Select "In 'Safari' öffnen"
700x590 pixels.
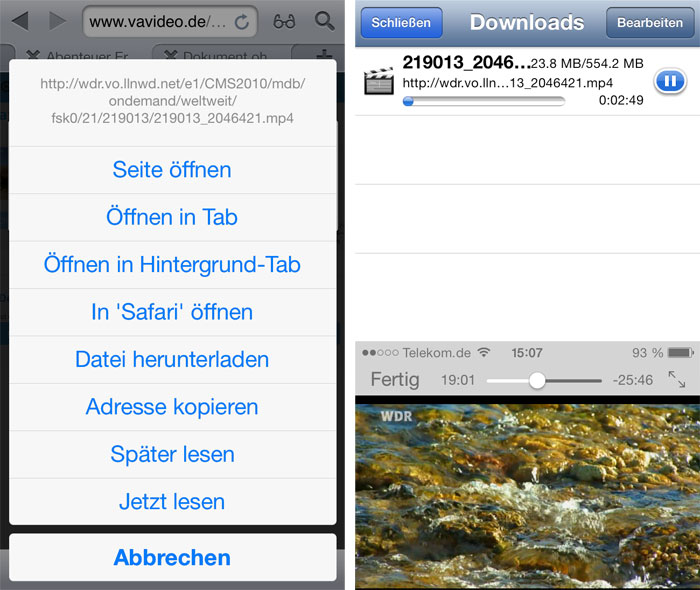(172, 312)
